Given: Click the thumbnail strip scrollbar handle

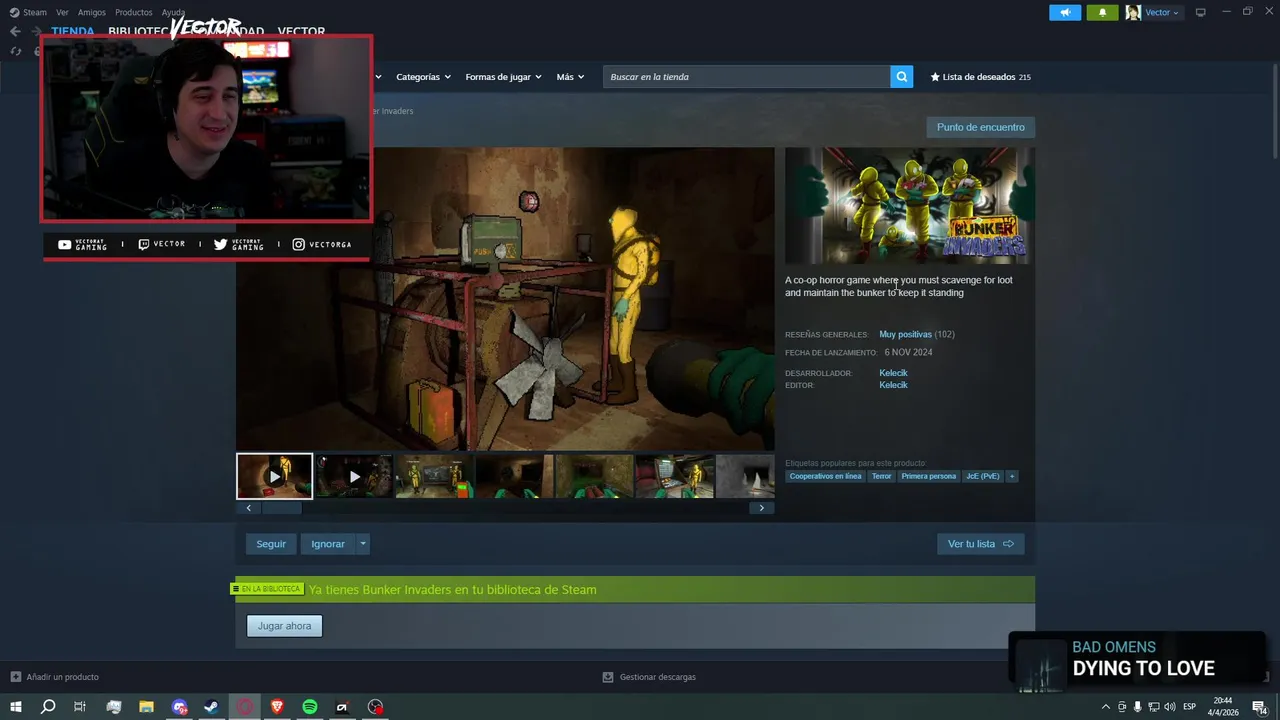Looking at the screenshot, I should coord(281,508).
